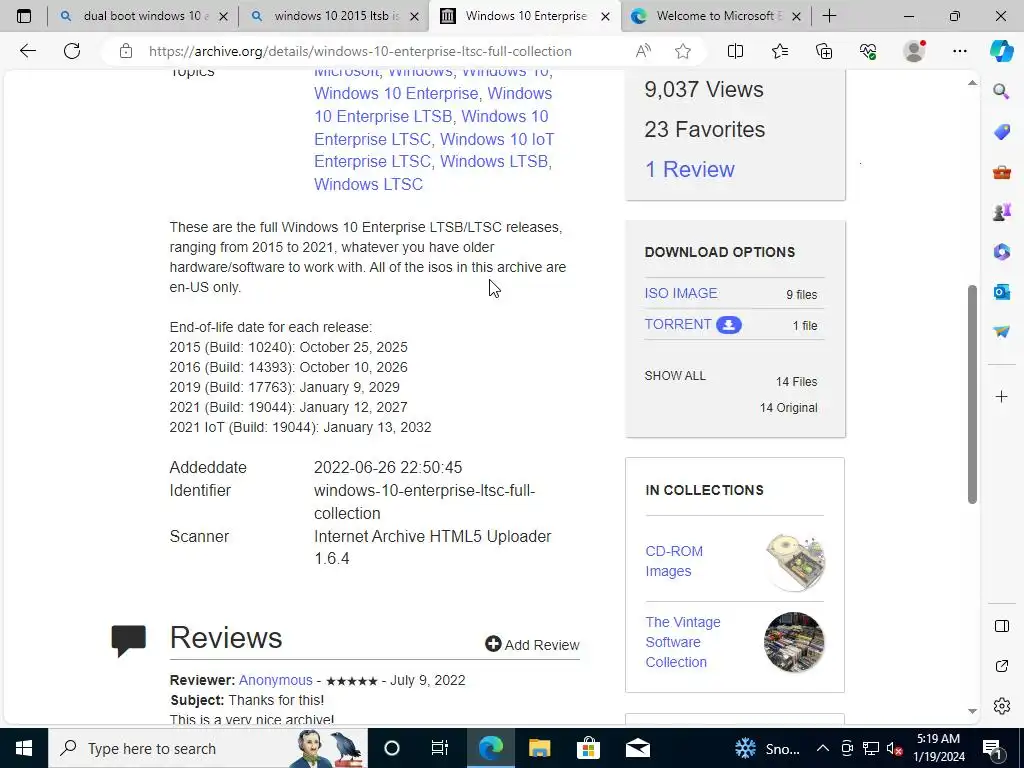Click the CD-ROM Images thumbnail
Screen dimensions: 1024x768
tap(795, 561)
